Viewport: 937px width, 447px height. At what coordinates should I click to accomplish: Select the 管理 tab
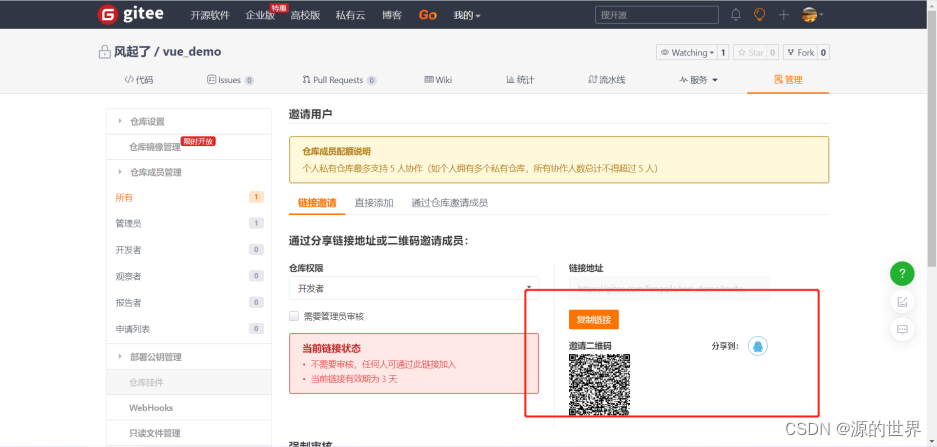coord(788,79)
